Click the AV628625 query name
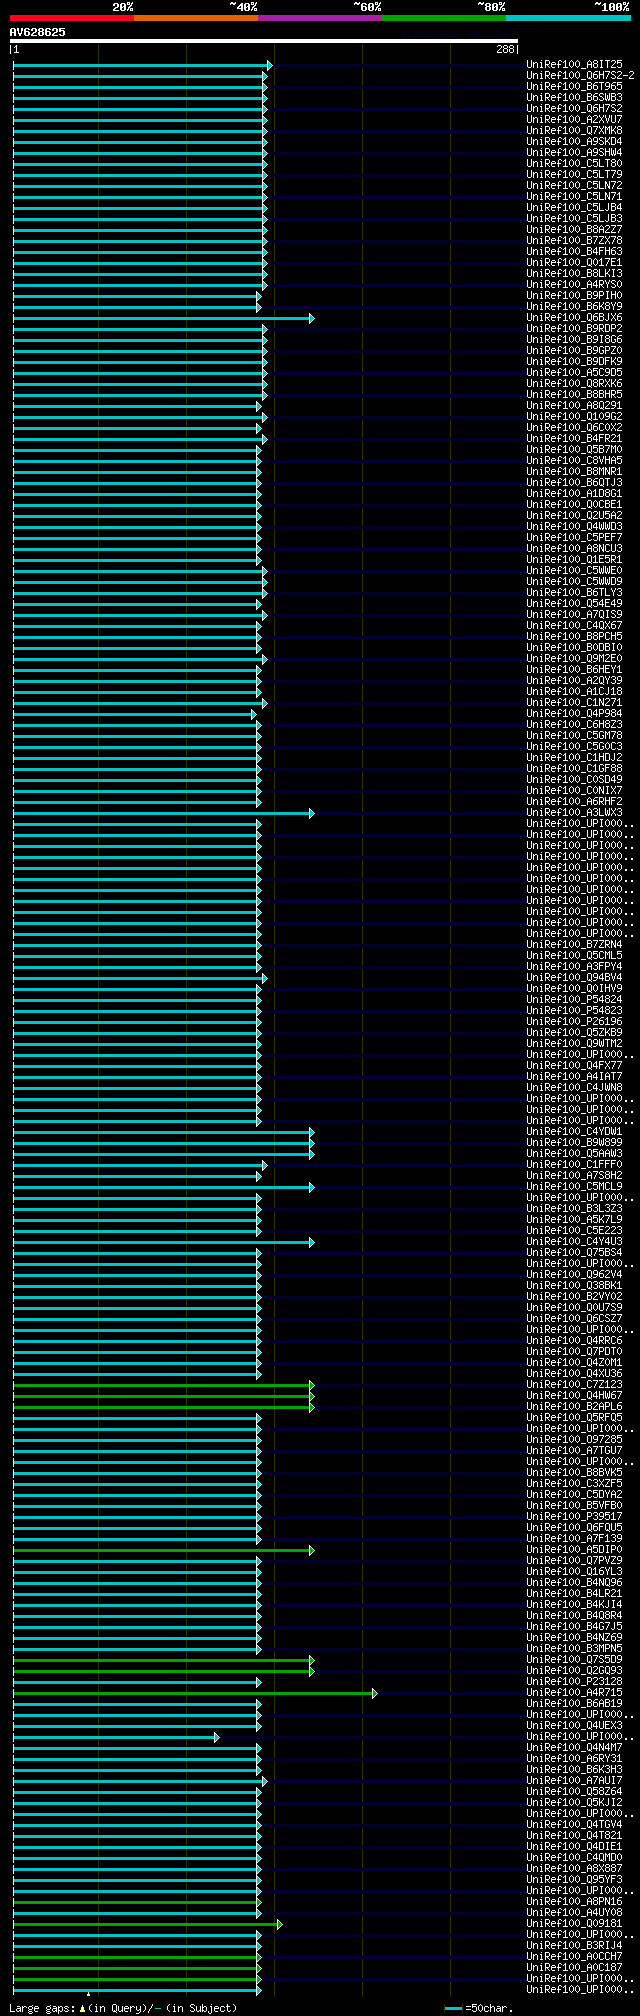Viewport: 640px width, 2016px height. pos(38,32)
